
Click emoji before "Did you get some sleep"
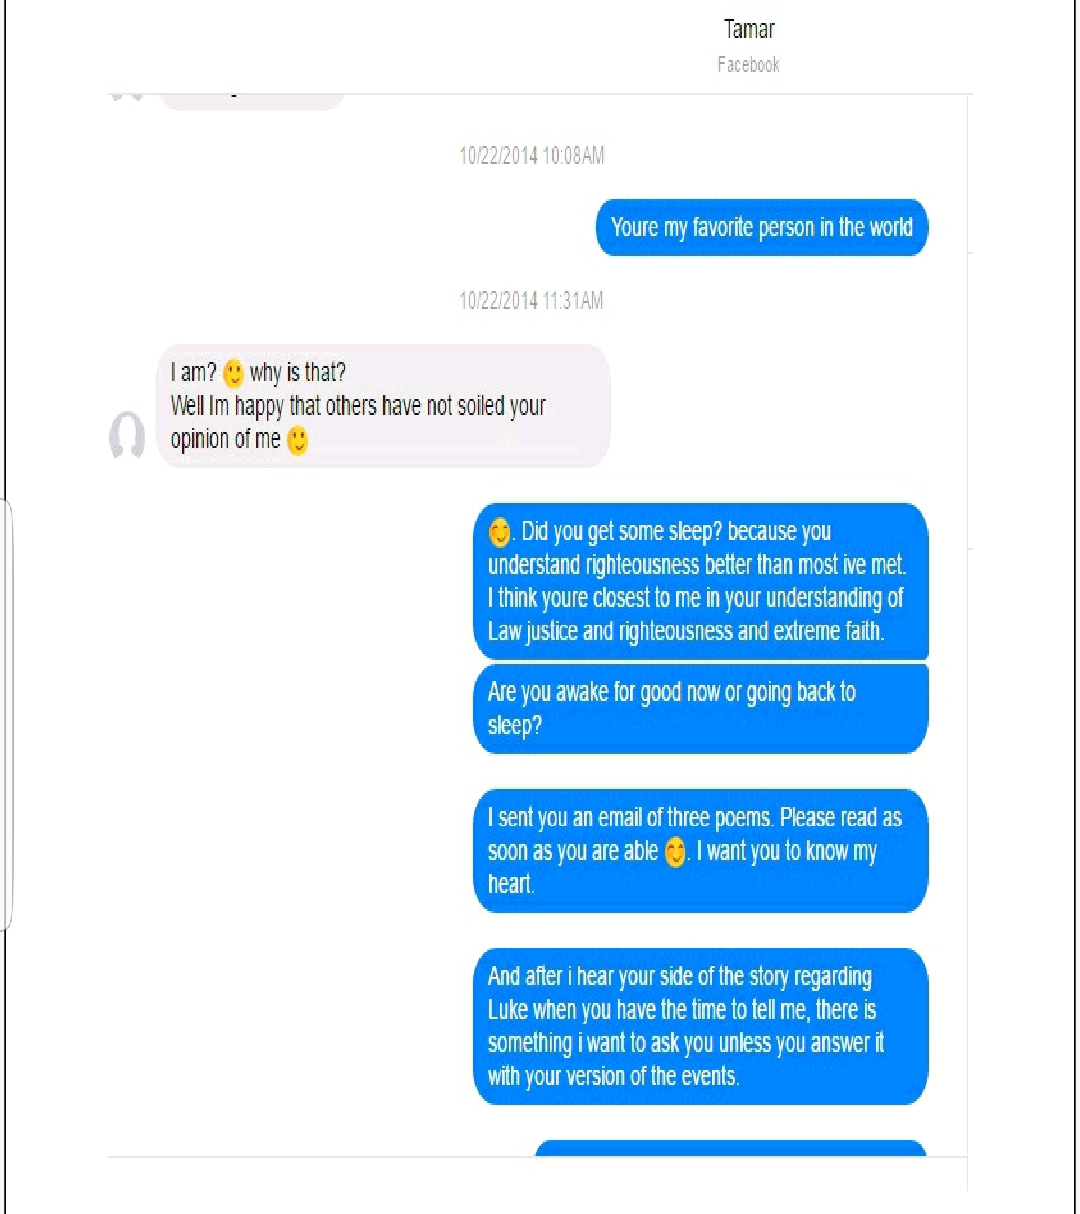coord(499,532)
